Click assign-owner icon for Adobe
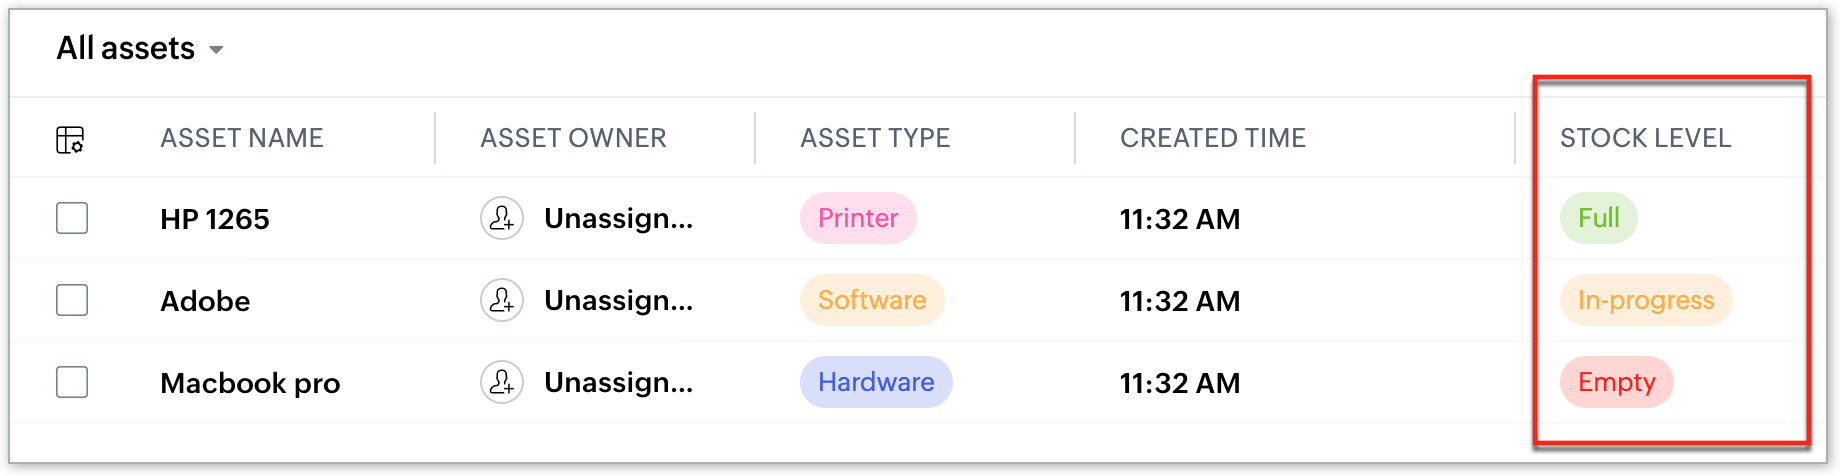The image size is (1840, 476). pyautogui.click(x=502, y=300)
